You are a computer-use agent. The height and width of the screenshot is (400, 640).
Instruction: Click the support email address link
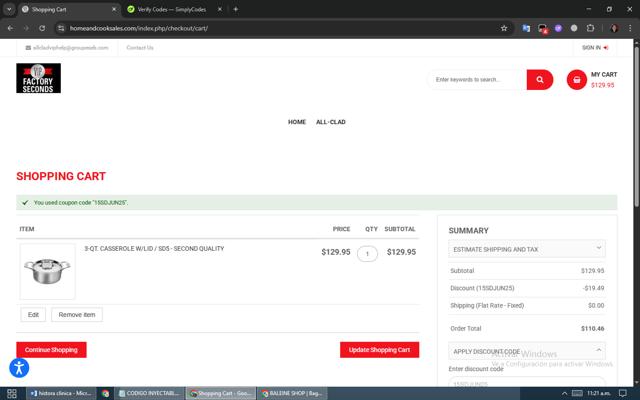(x=71, y=48)
